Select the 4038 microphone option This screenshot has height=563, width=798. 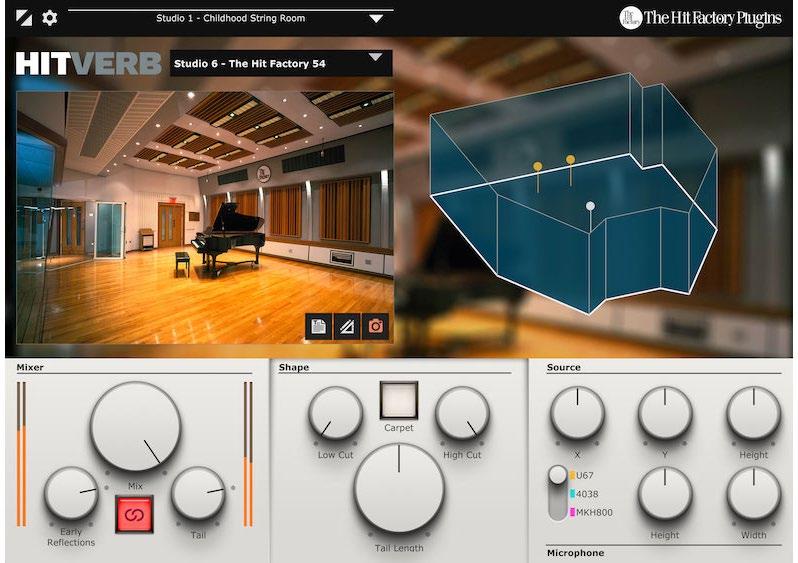click(584, 494)
